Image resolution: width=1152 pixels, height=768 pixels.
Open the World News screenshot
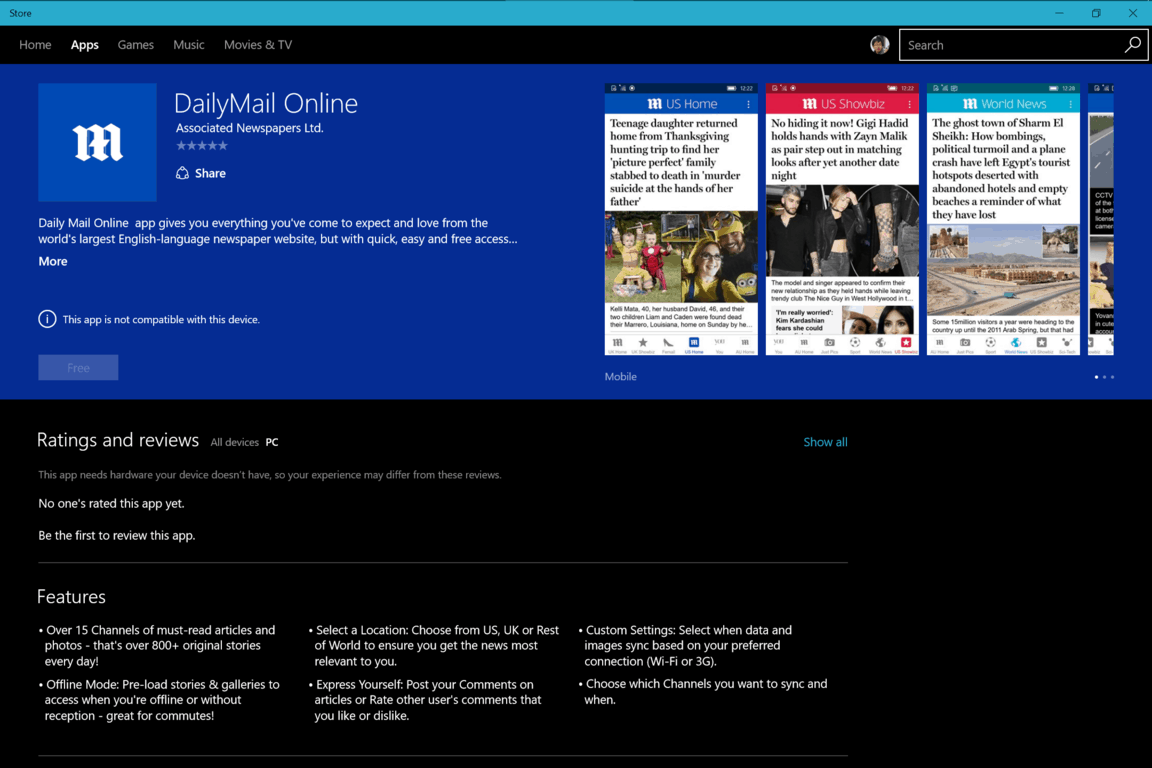[x=1004, y=220]
